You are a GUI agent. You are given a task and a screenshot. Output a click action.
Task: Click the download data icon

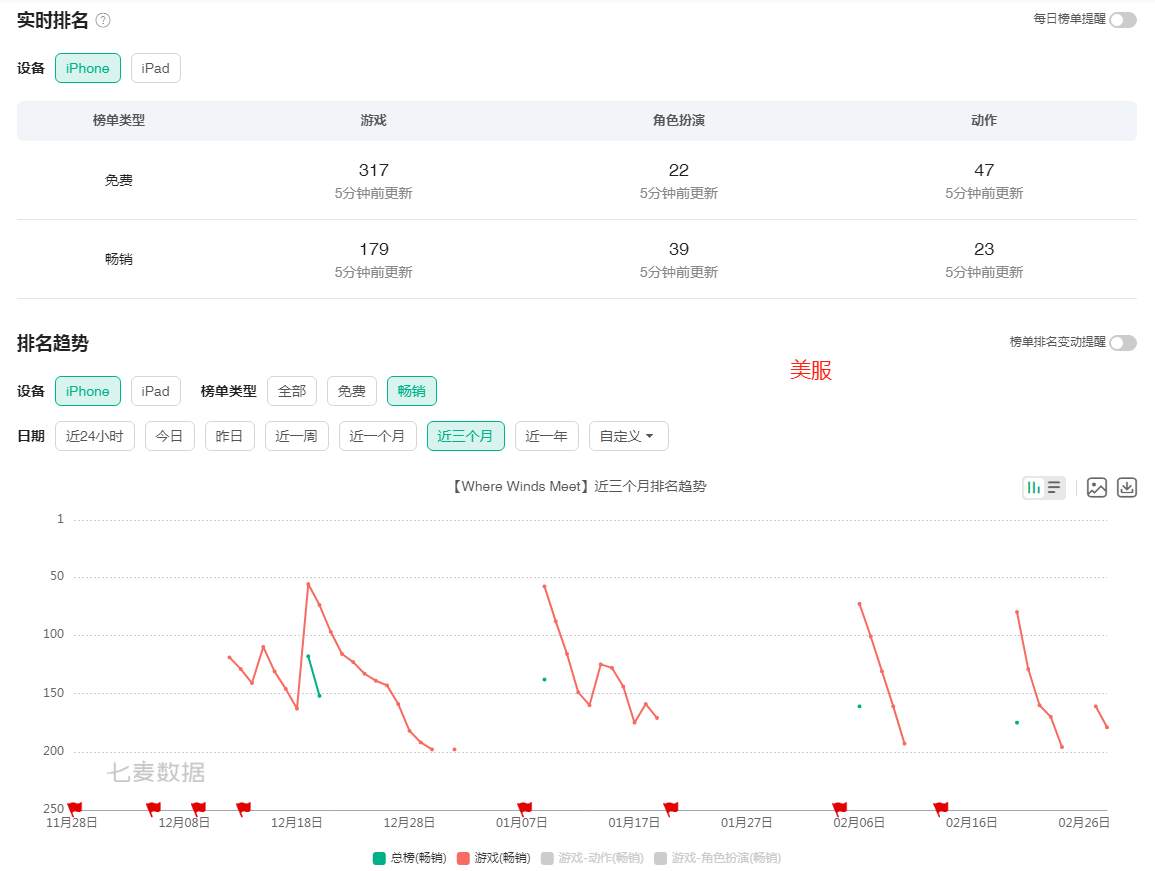(x=1127, y=488)
